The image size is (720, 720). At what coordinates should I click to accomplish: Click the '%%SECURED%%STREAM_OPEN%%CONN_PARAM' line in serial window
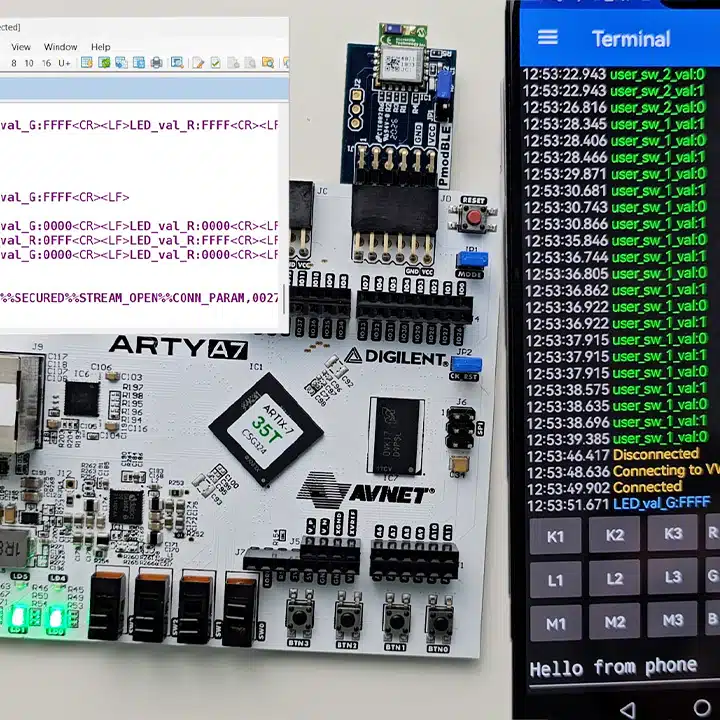coord(140,298)
